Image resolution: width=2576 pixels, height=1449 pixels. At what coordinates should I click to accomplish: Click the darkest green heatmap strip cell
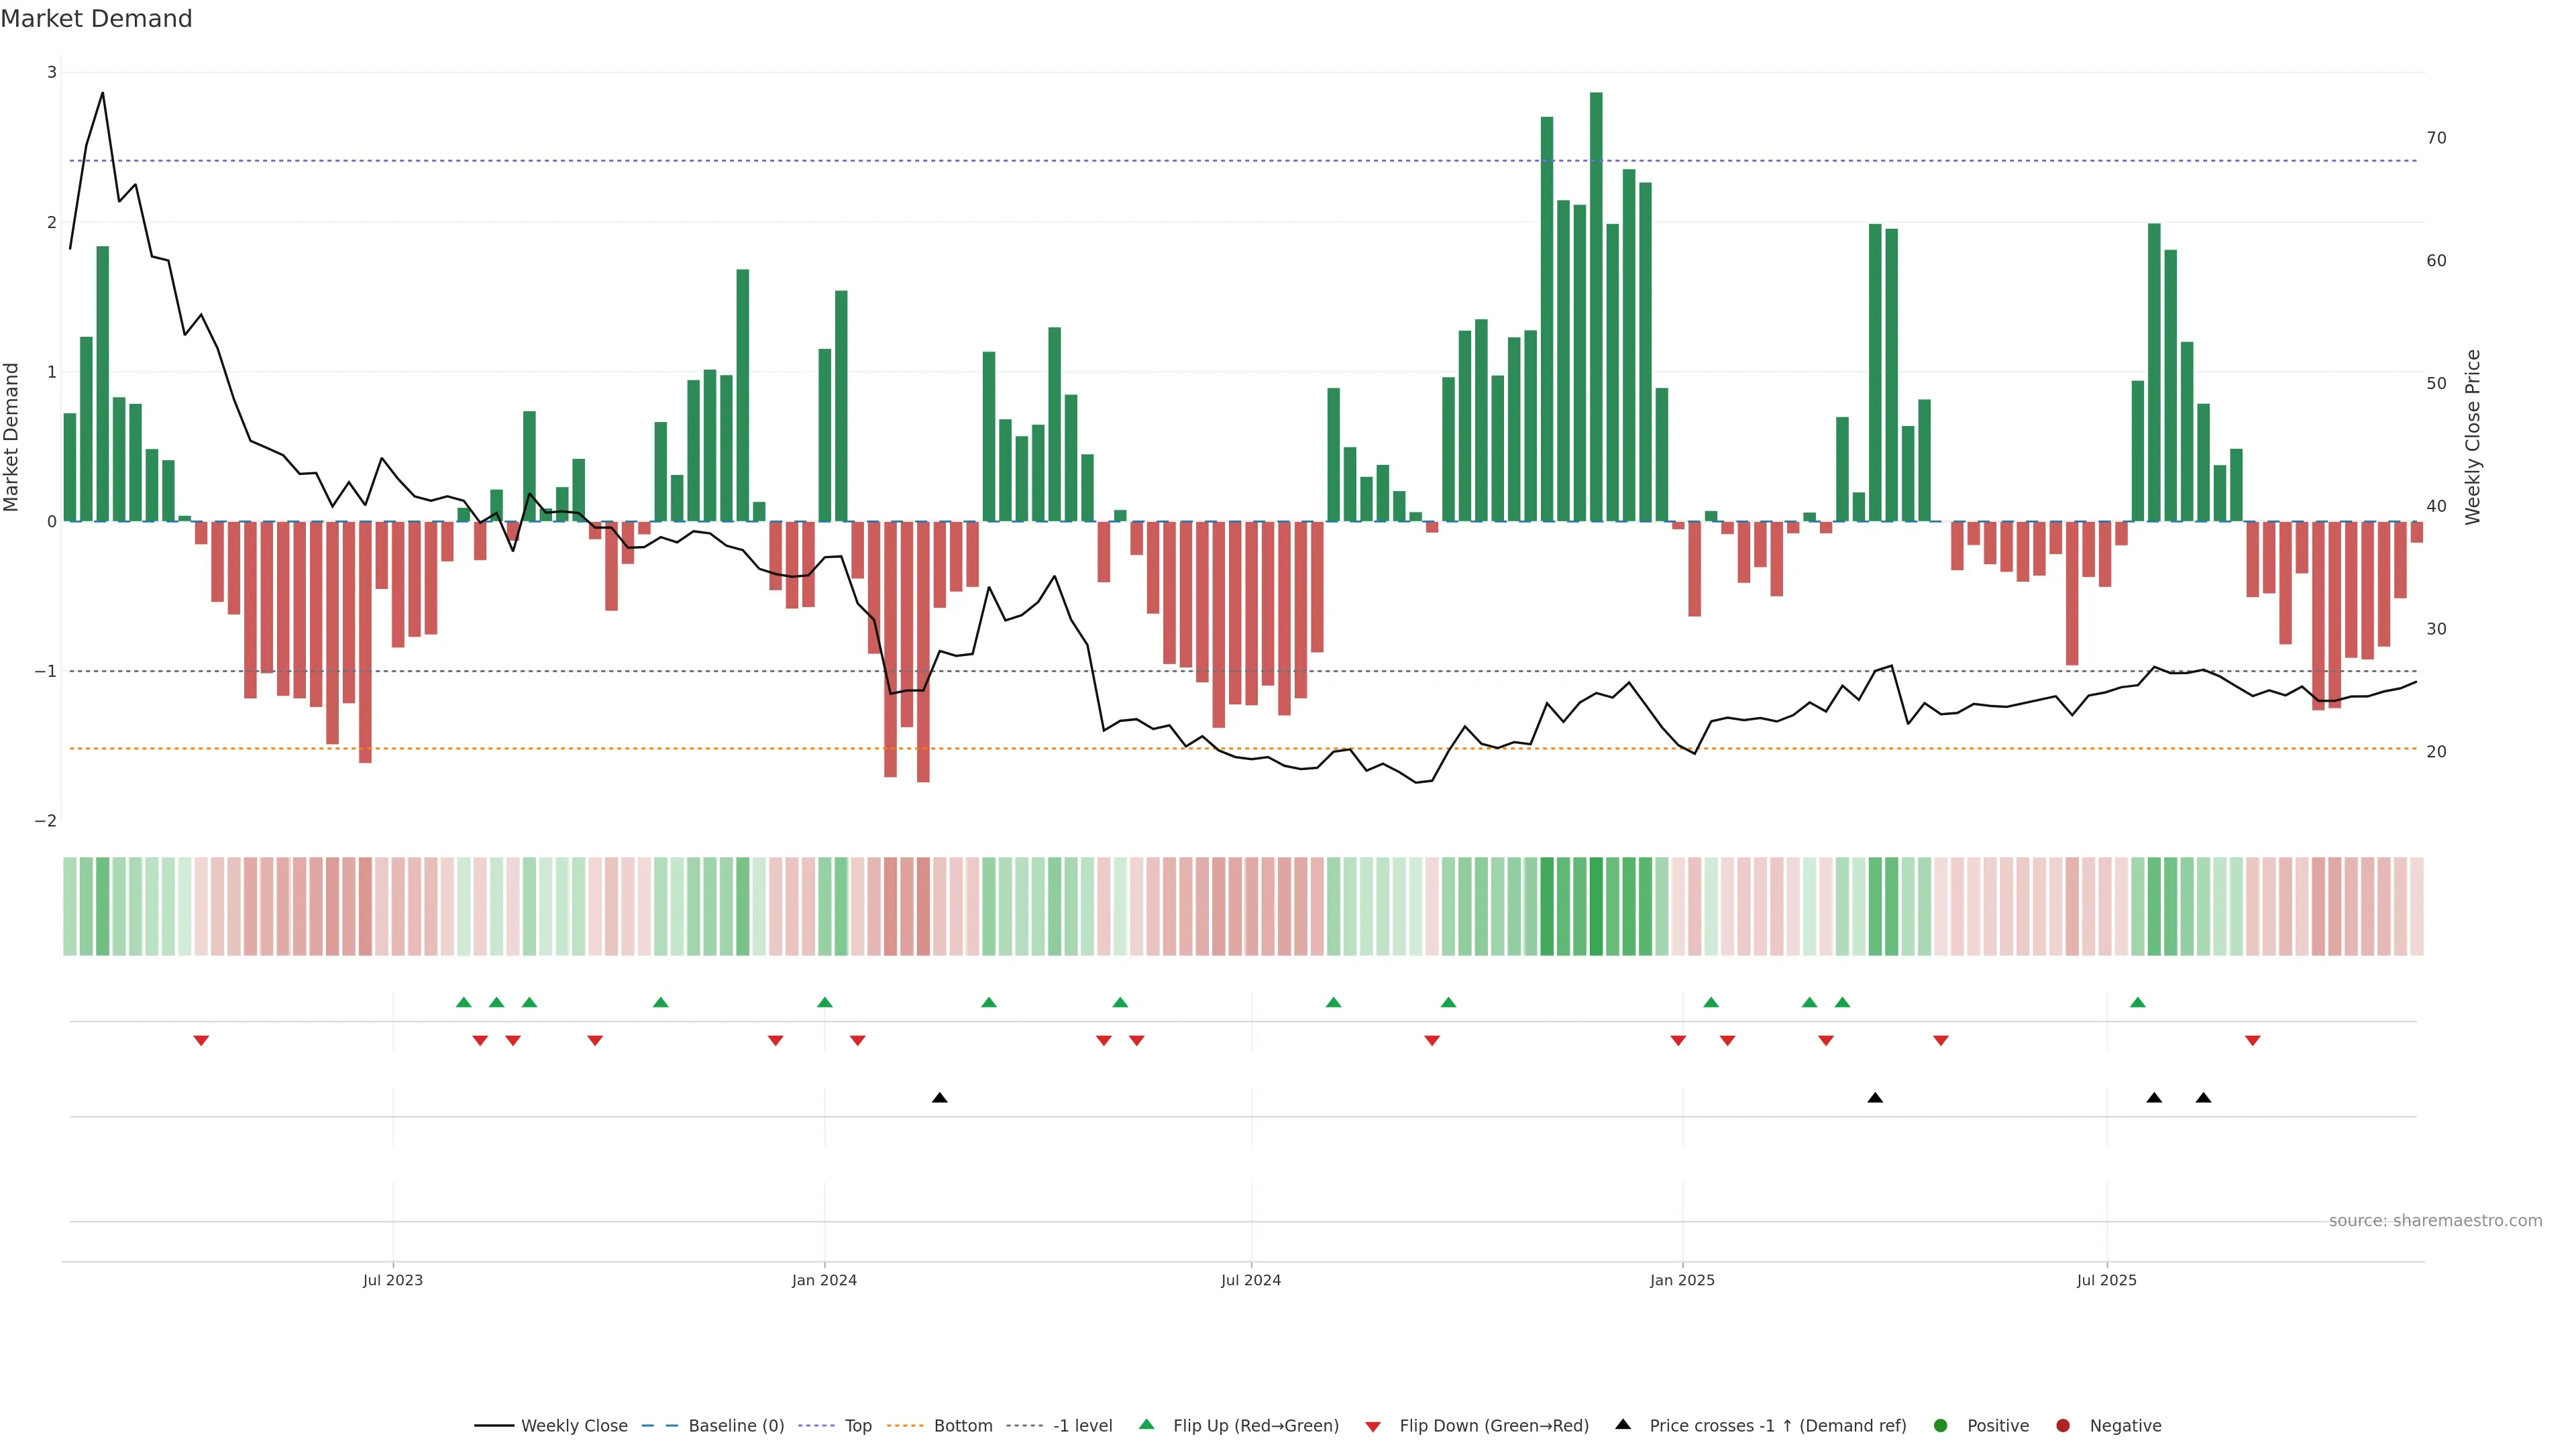click(1596, 906)
